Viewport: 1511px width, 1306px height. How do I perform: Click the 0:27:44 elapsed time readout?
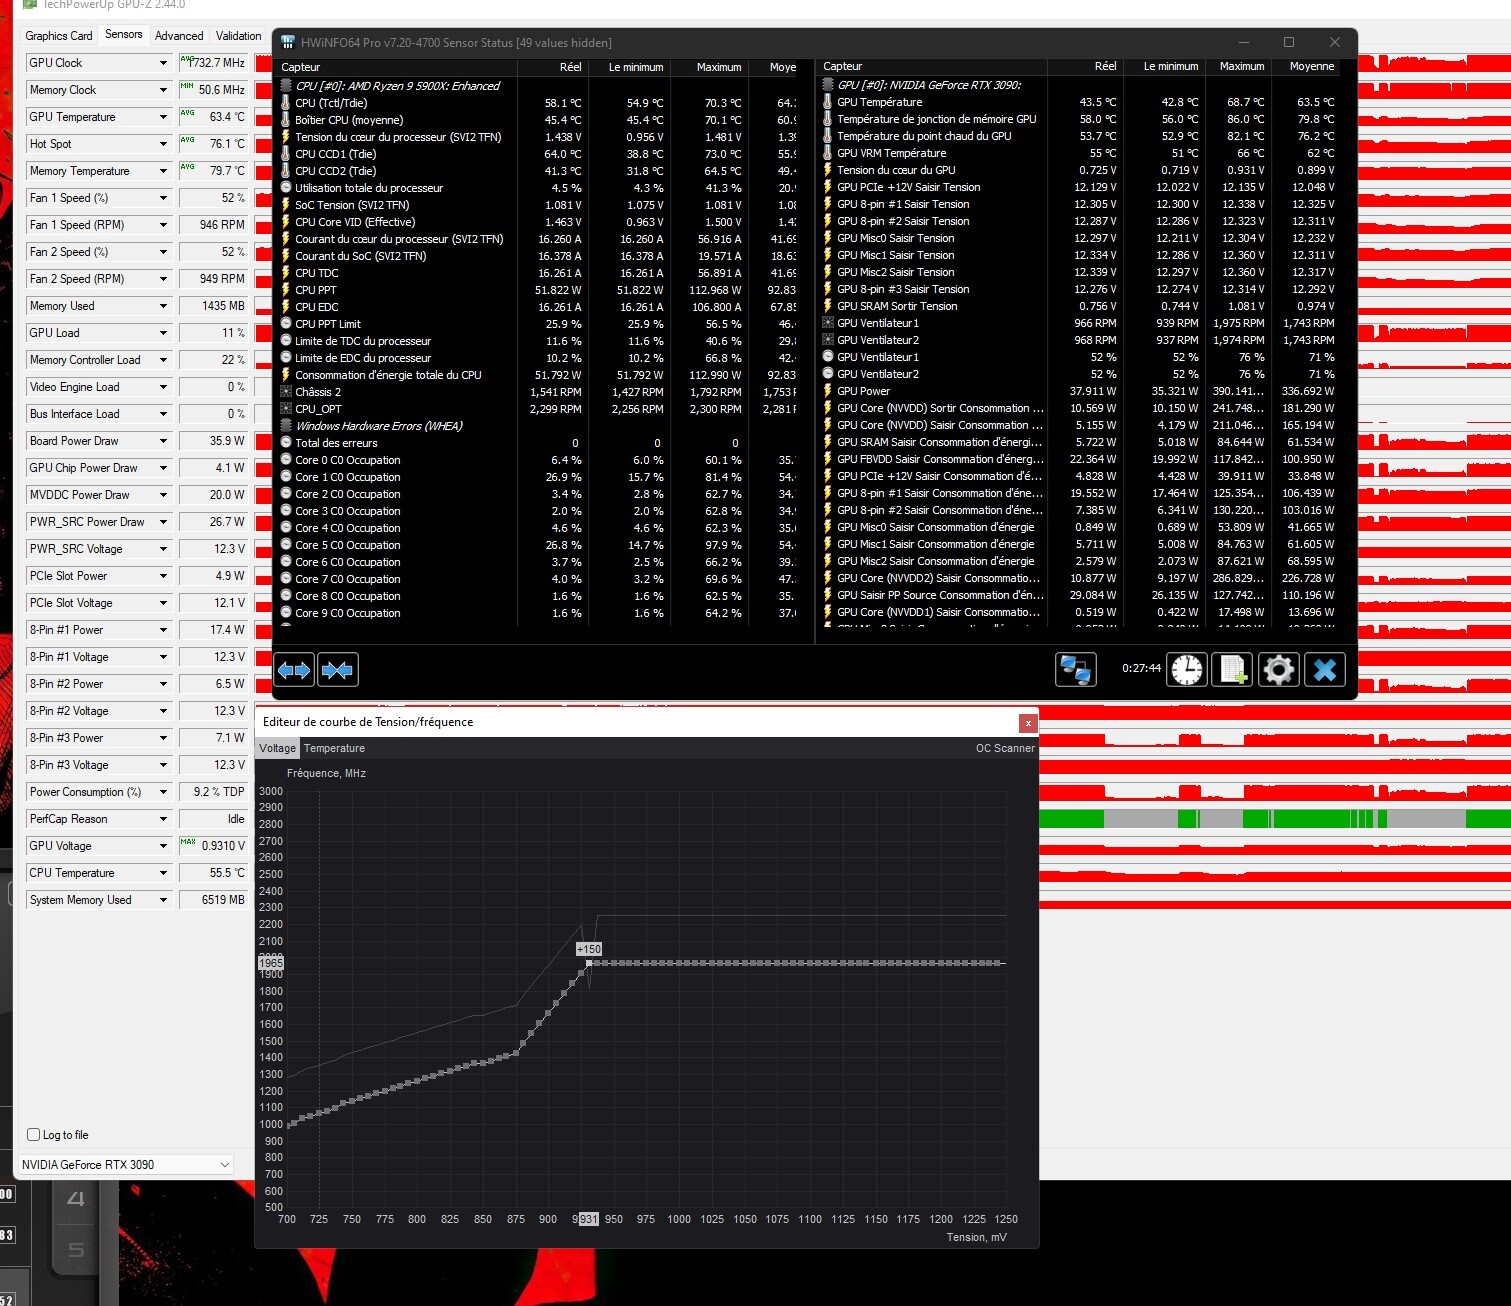click(x=1141, y=668)
